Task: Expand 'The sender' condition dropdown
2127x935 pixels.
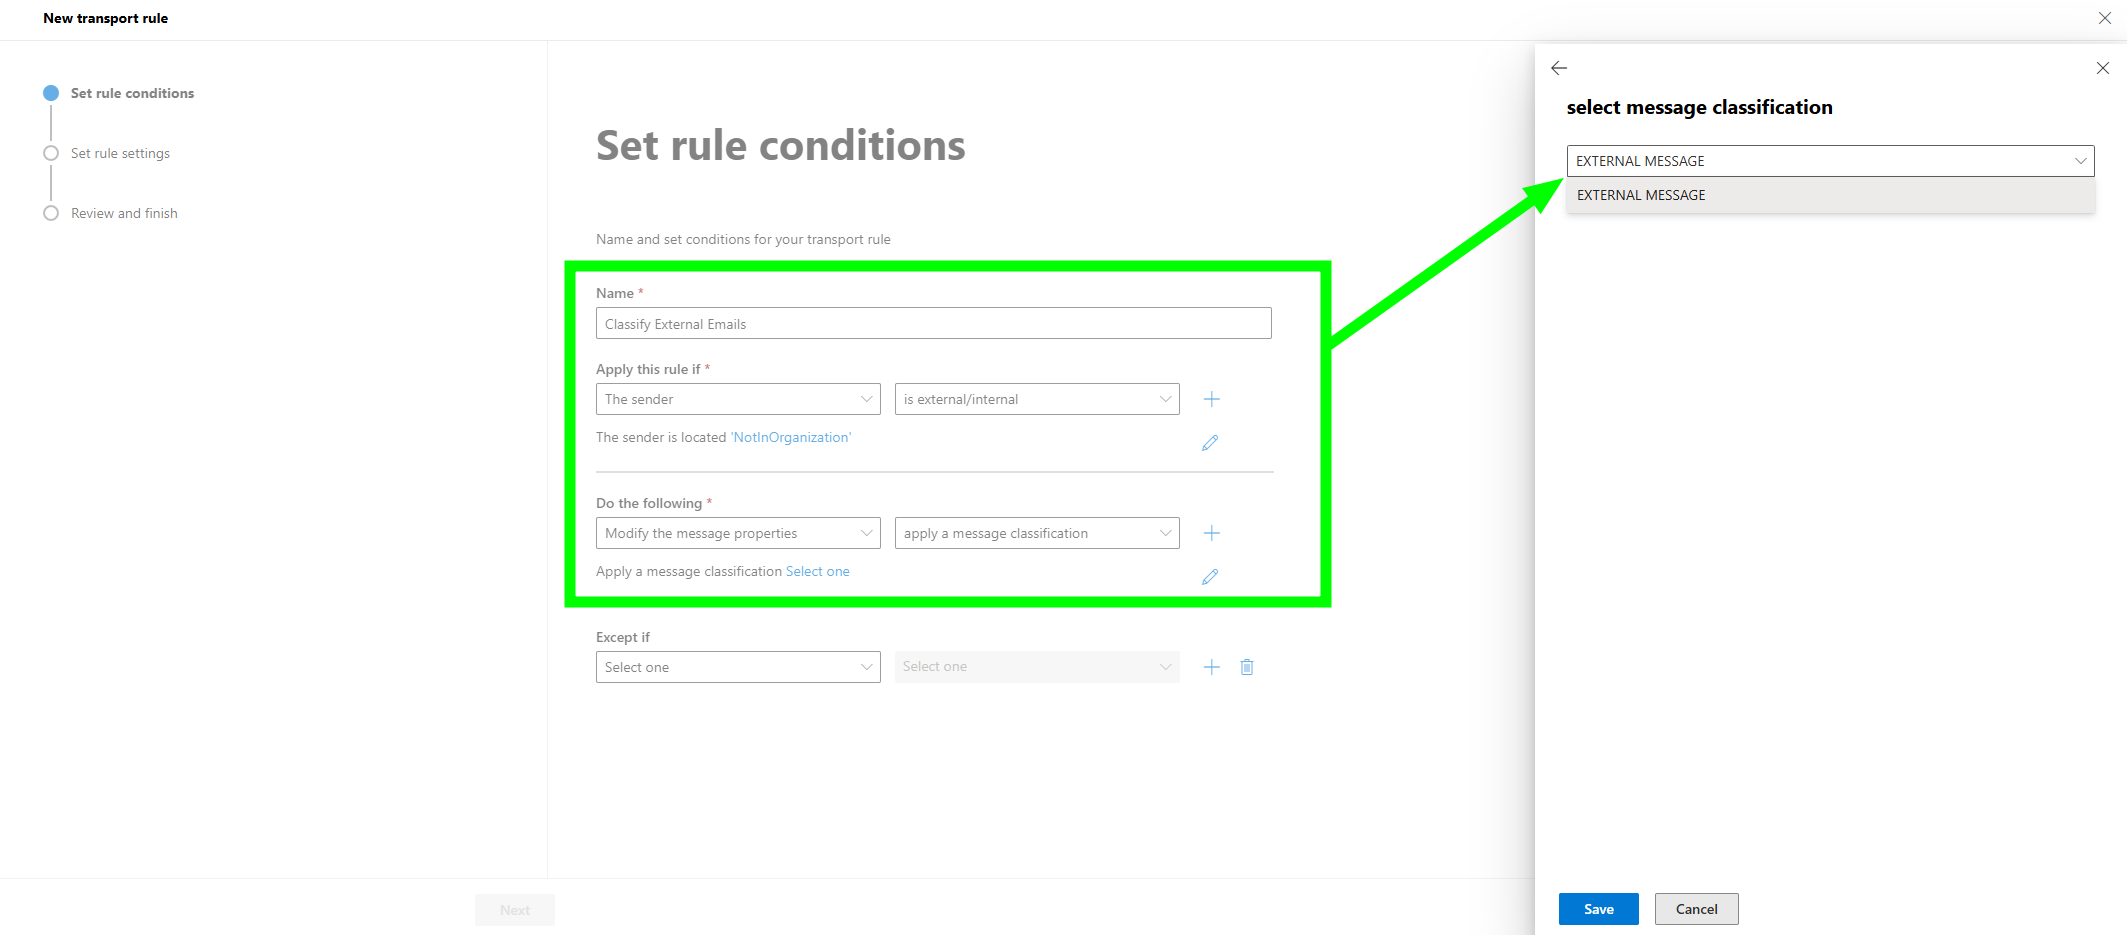Action: (738, 399)
